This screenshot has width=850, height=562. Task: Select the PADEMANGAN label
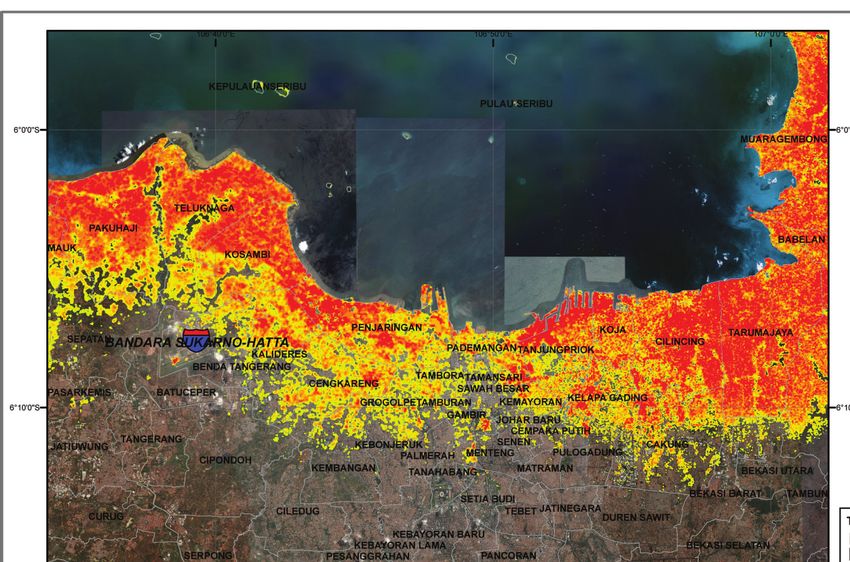481,348
